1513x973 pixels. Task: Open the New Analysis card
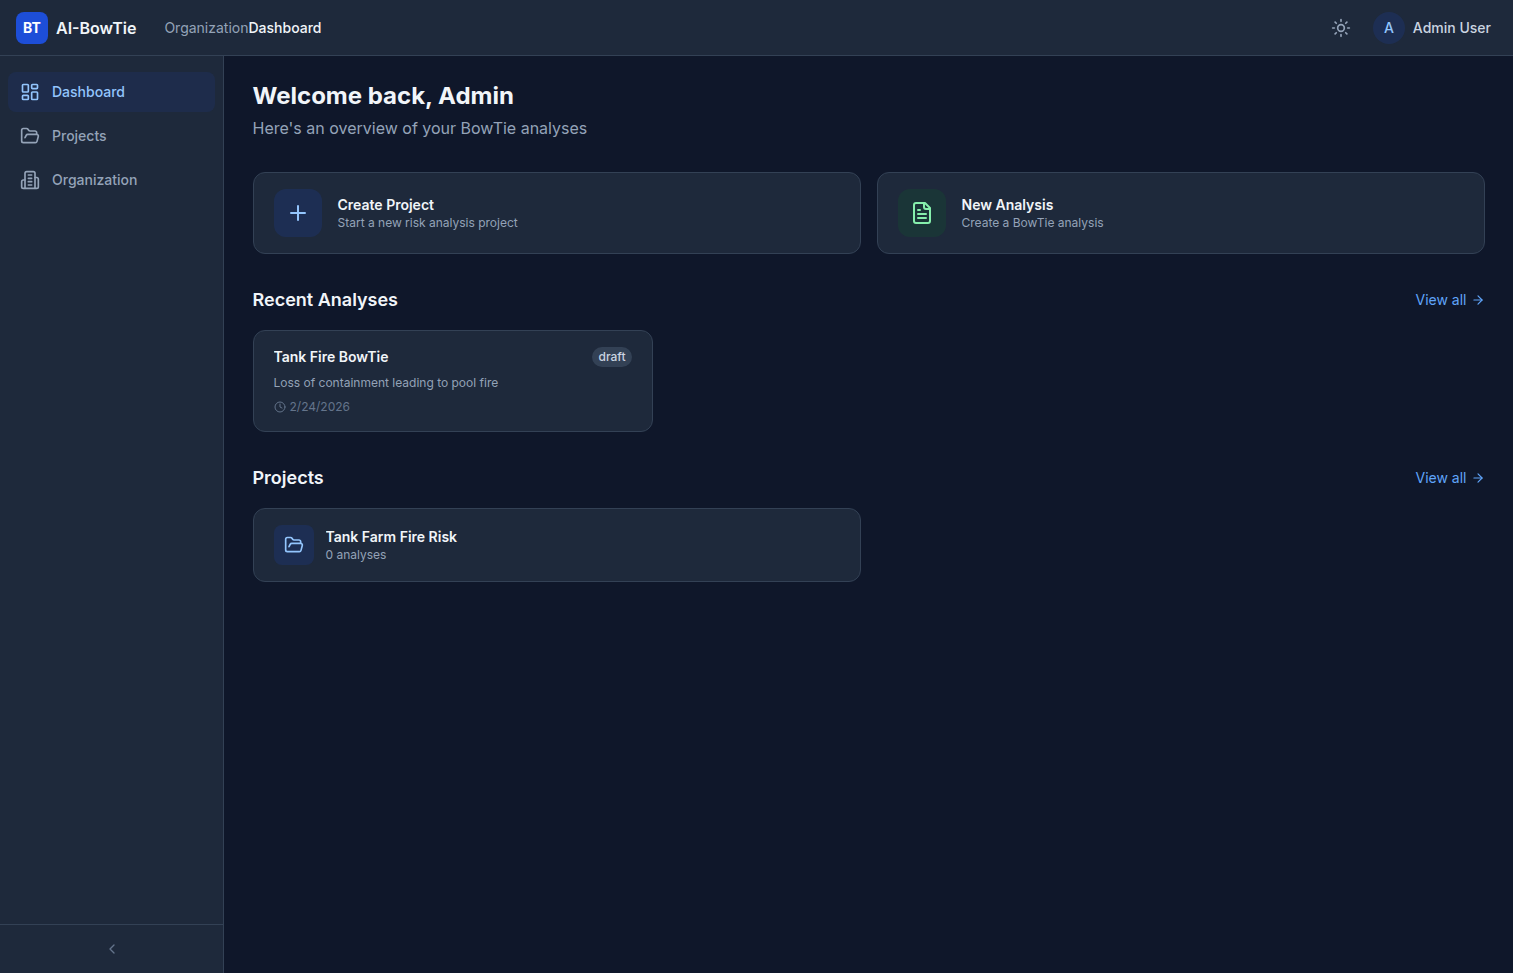tap(1180, 213)
